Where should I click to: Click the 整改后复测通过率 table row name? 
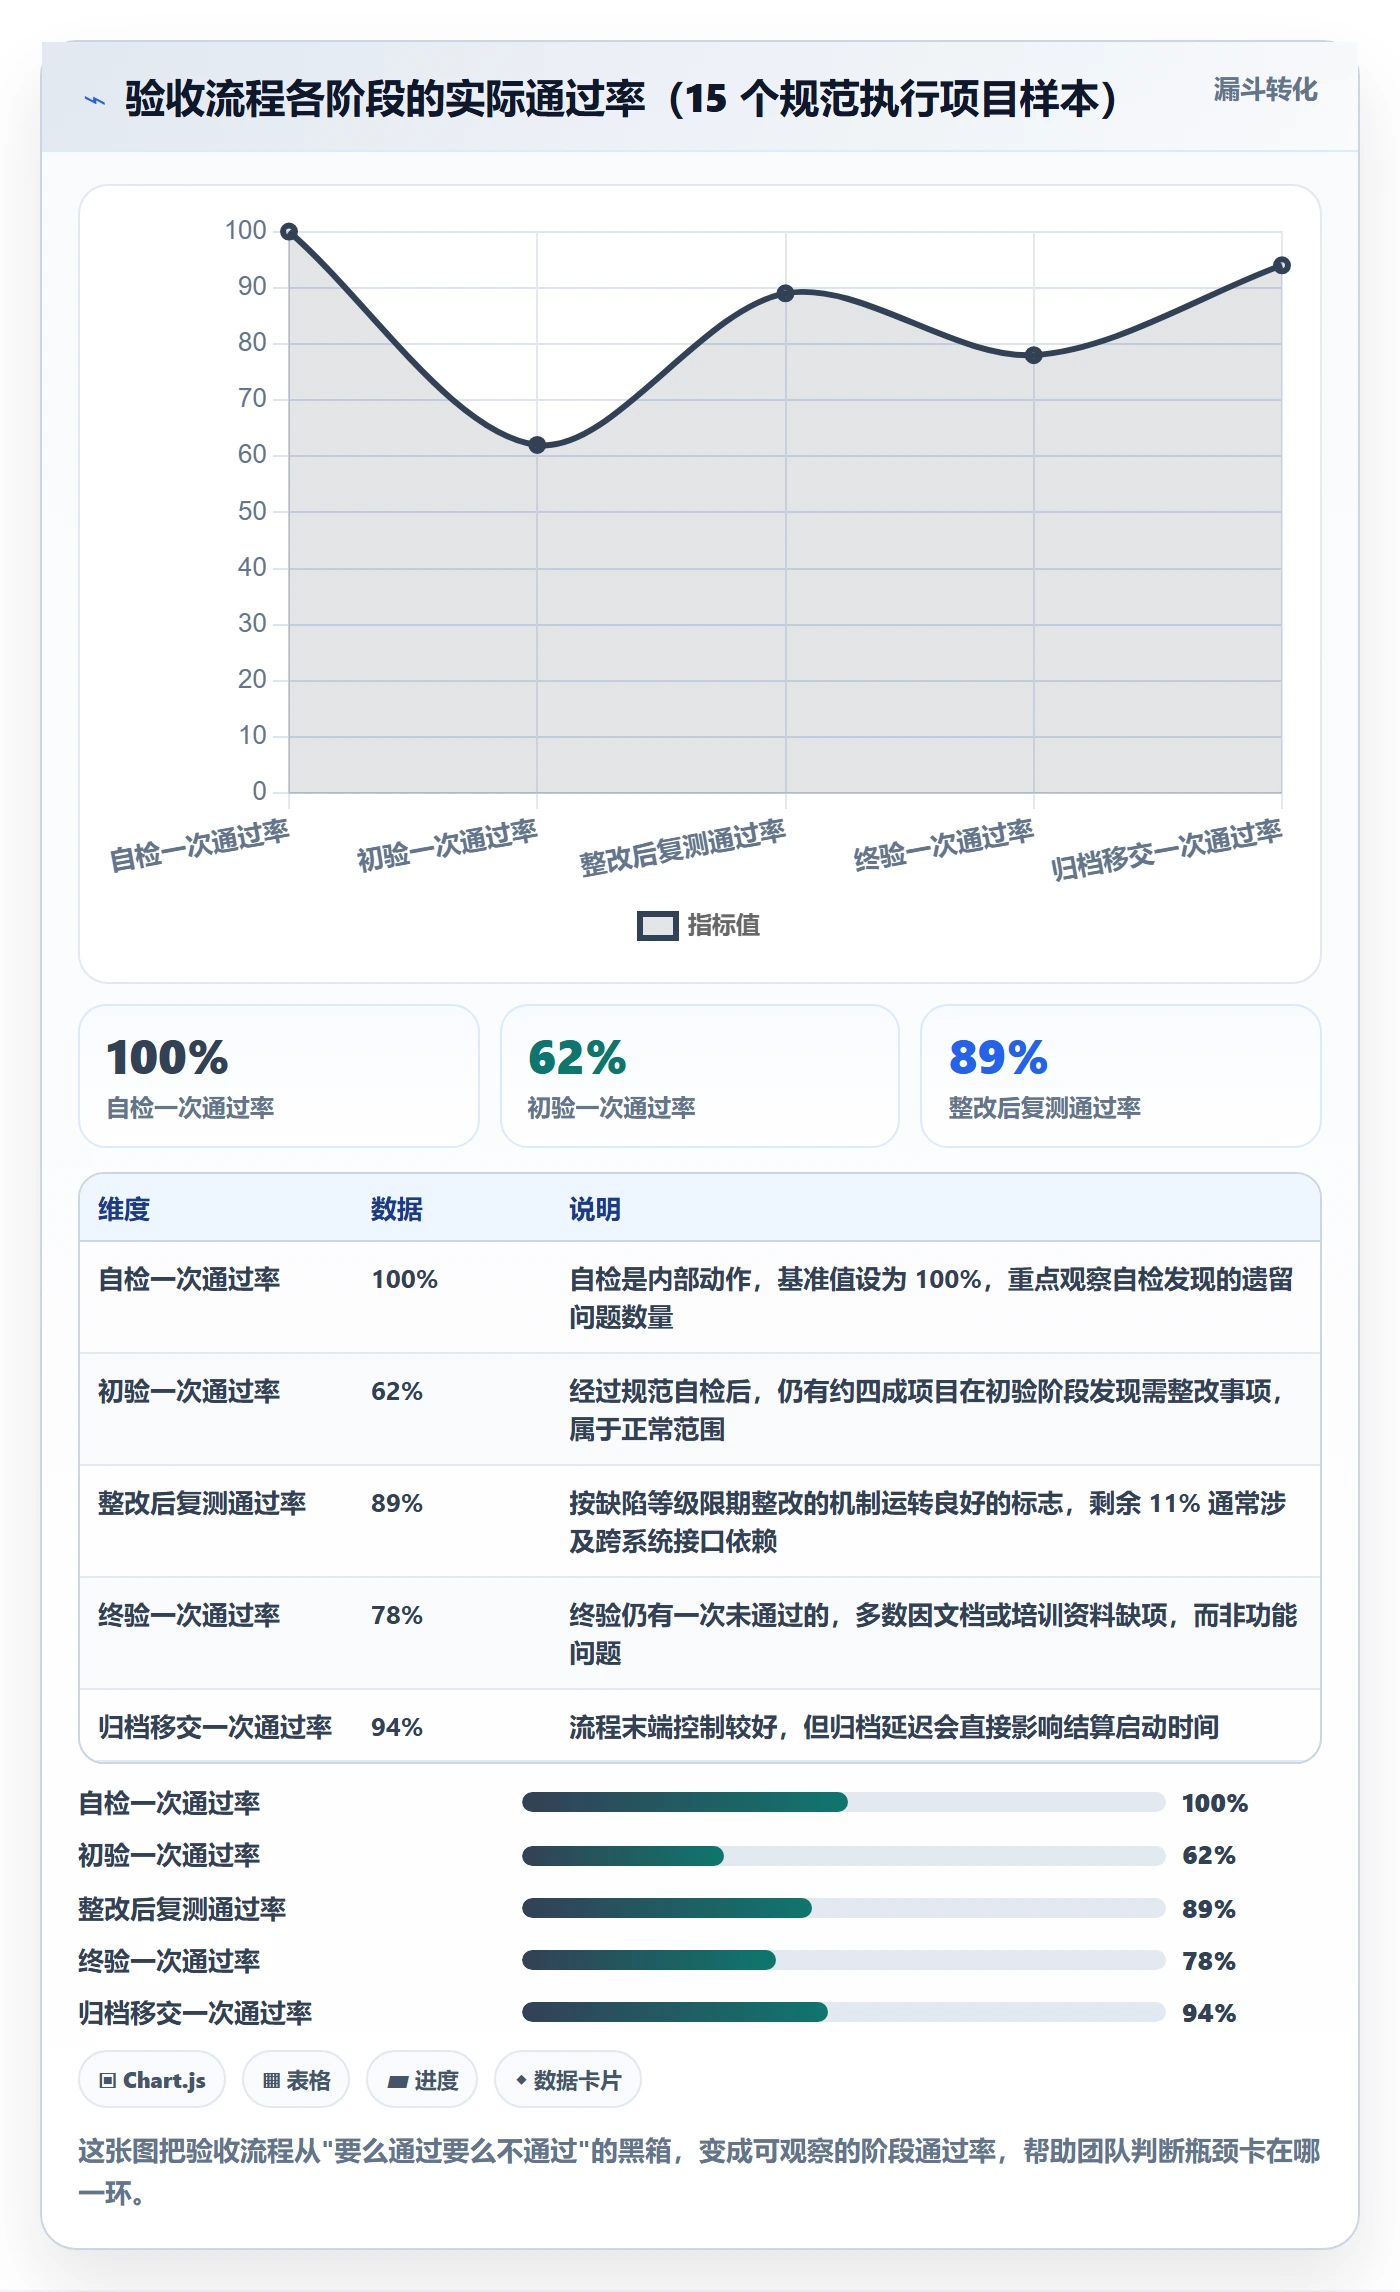[x=202, y=1504]
